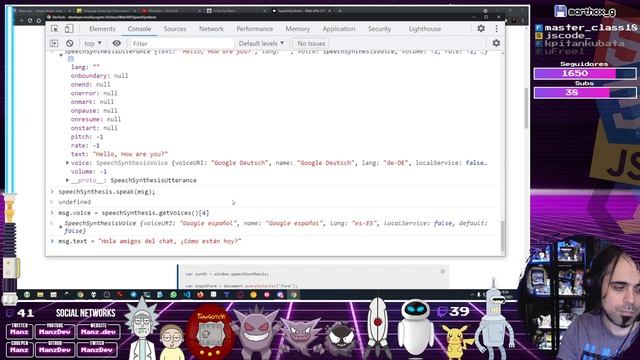640x360 pixels.
Task: Go to the Network tab
Action: click(x=211, y=29)
